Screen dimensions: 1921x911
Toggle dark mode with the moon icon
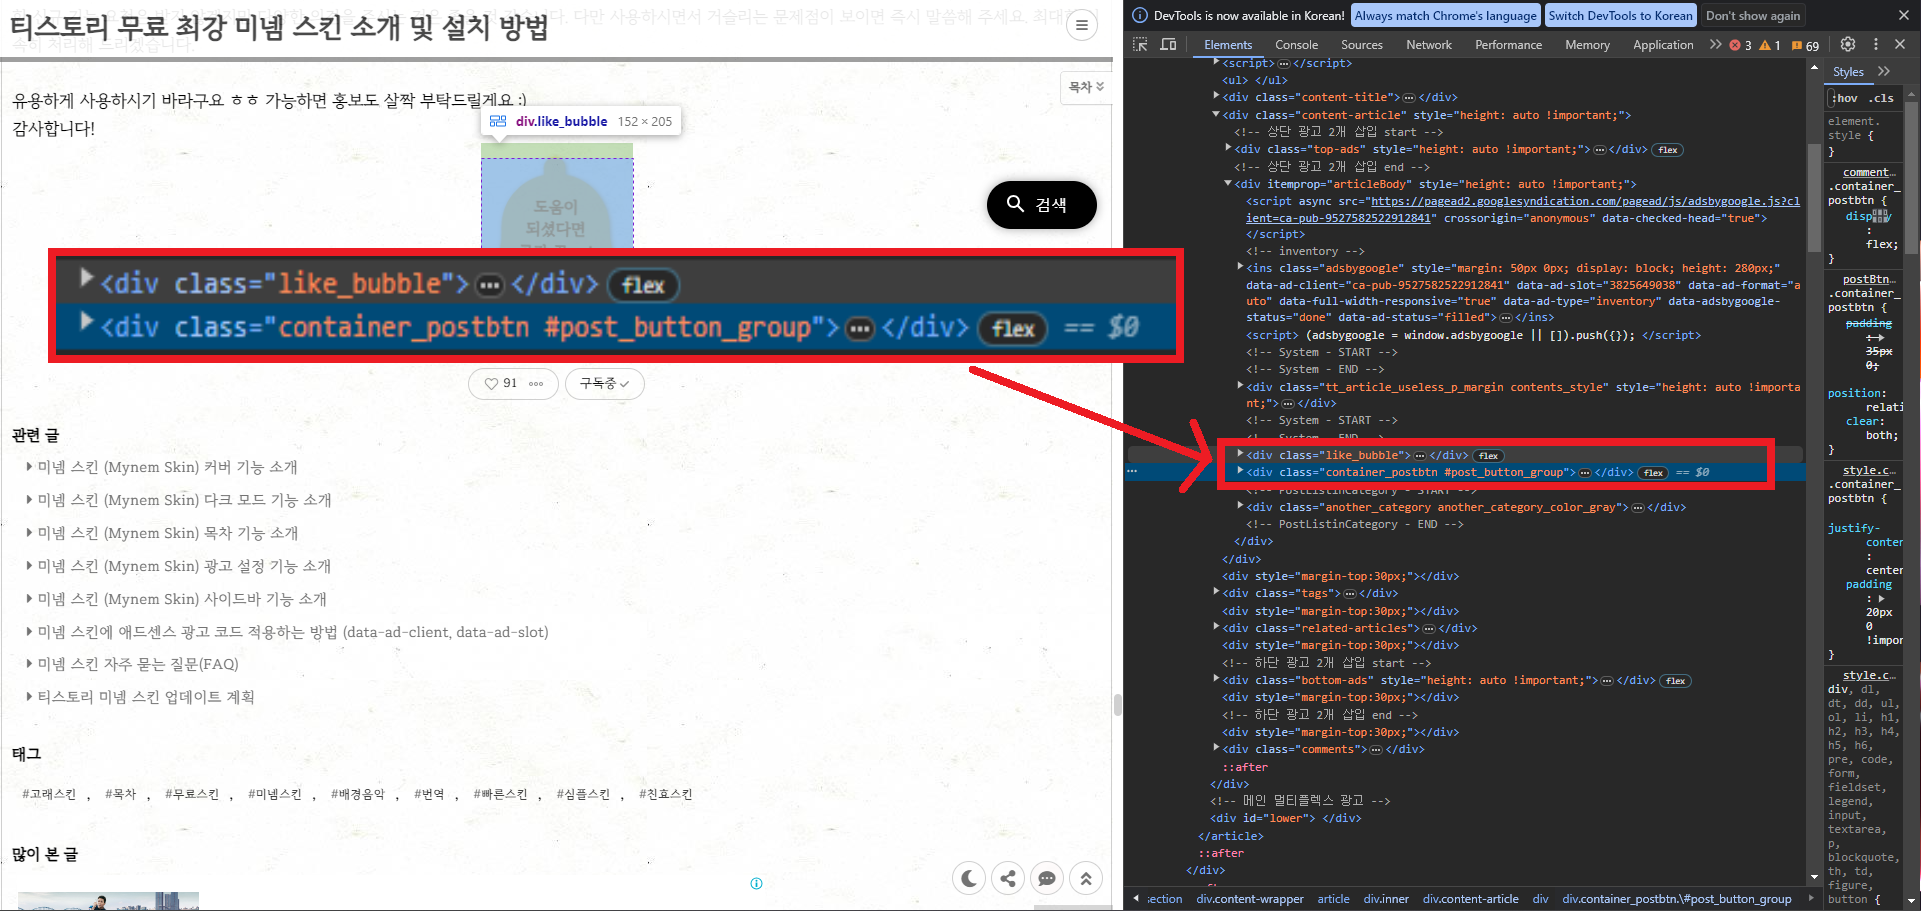point(969,878)
